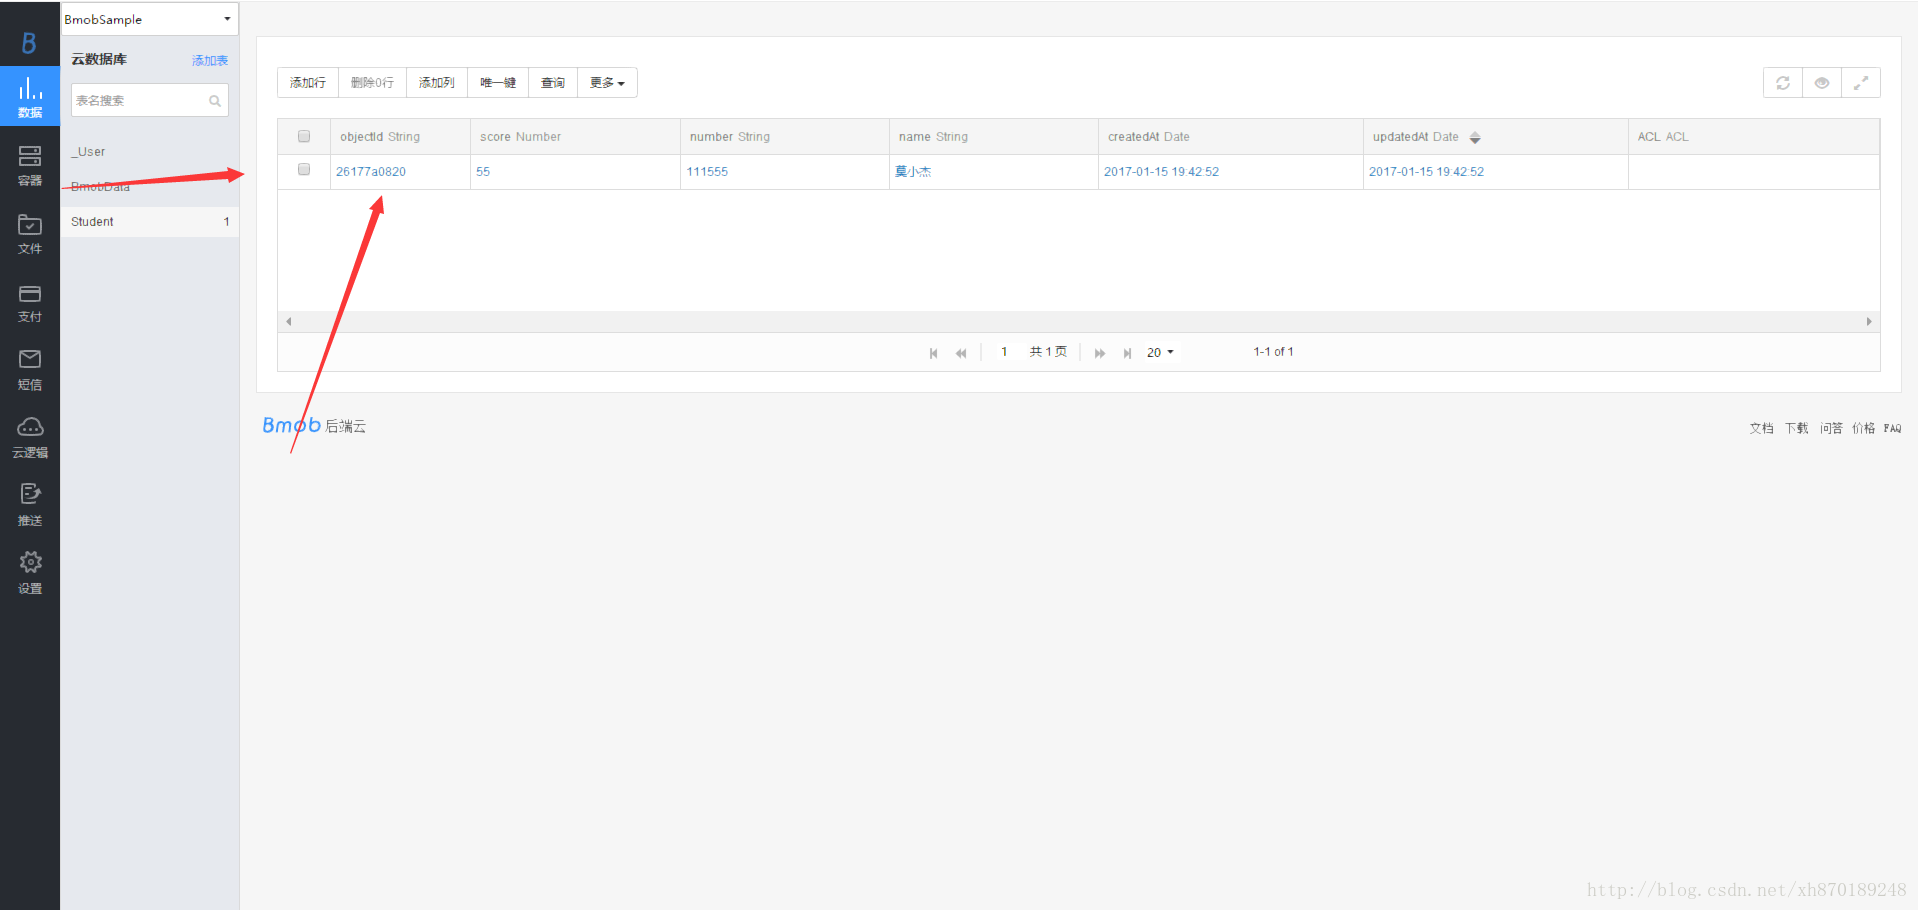
Task: Open the 推送 push section
Action: click(x=30, y=506)
